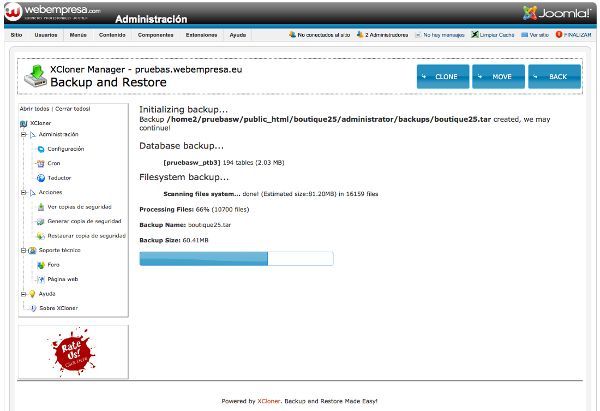Click the 'Scanning files system...' line
600x411 pixels.
point(271,194)
